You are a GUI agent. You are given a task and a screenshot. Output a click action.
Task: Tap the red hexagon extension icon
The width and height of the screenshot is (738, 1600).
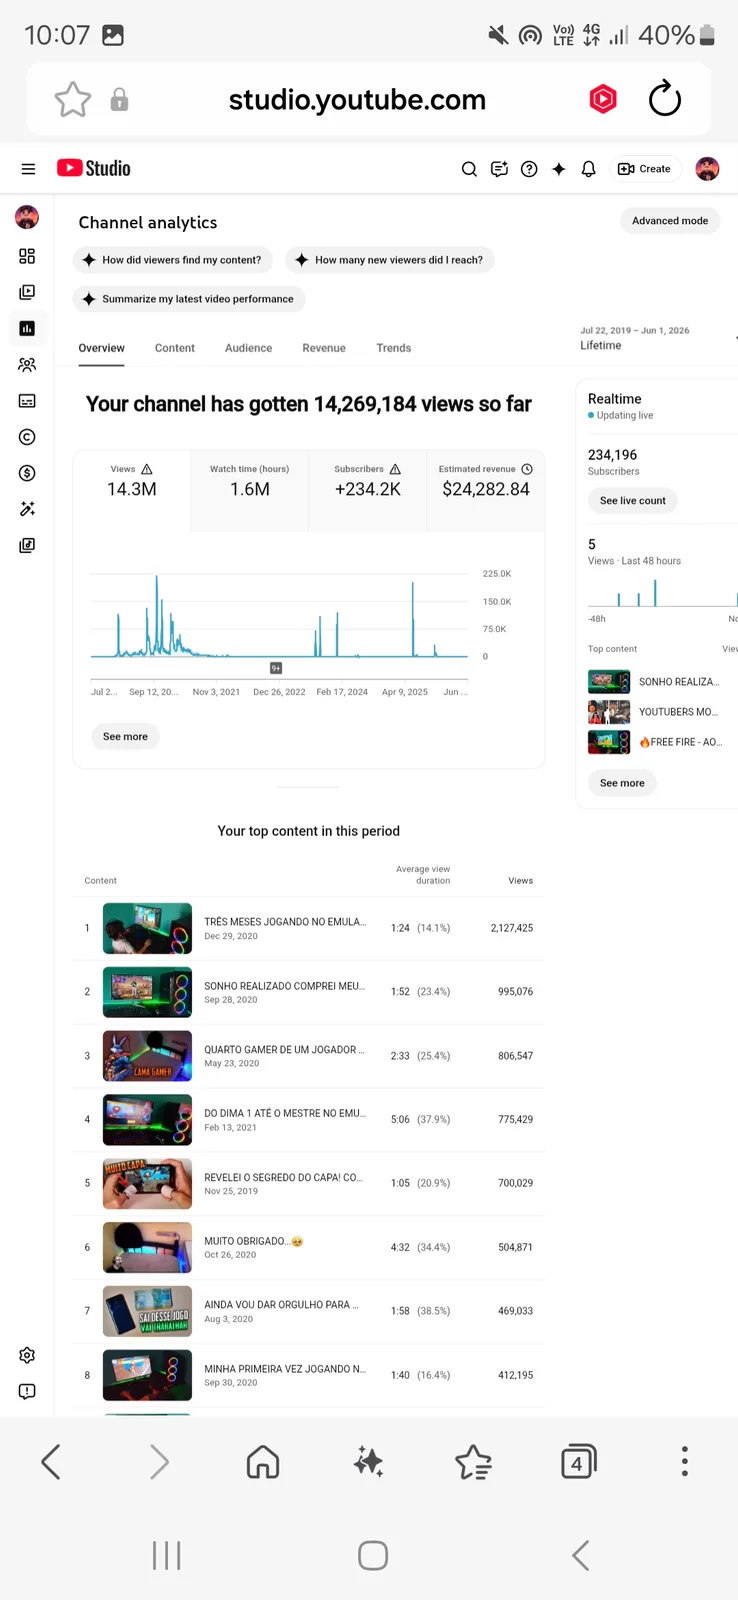(603, 99)
